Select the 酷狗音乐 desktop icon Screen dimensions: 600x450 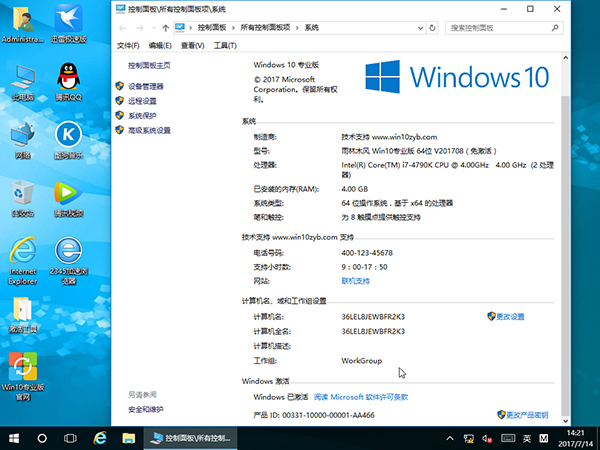(x=67, y=135)
